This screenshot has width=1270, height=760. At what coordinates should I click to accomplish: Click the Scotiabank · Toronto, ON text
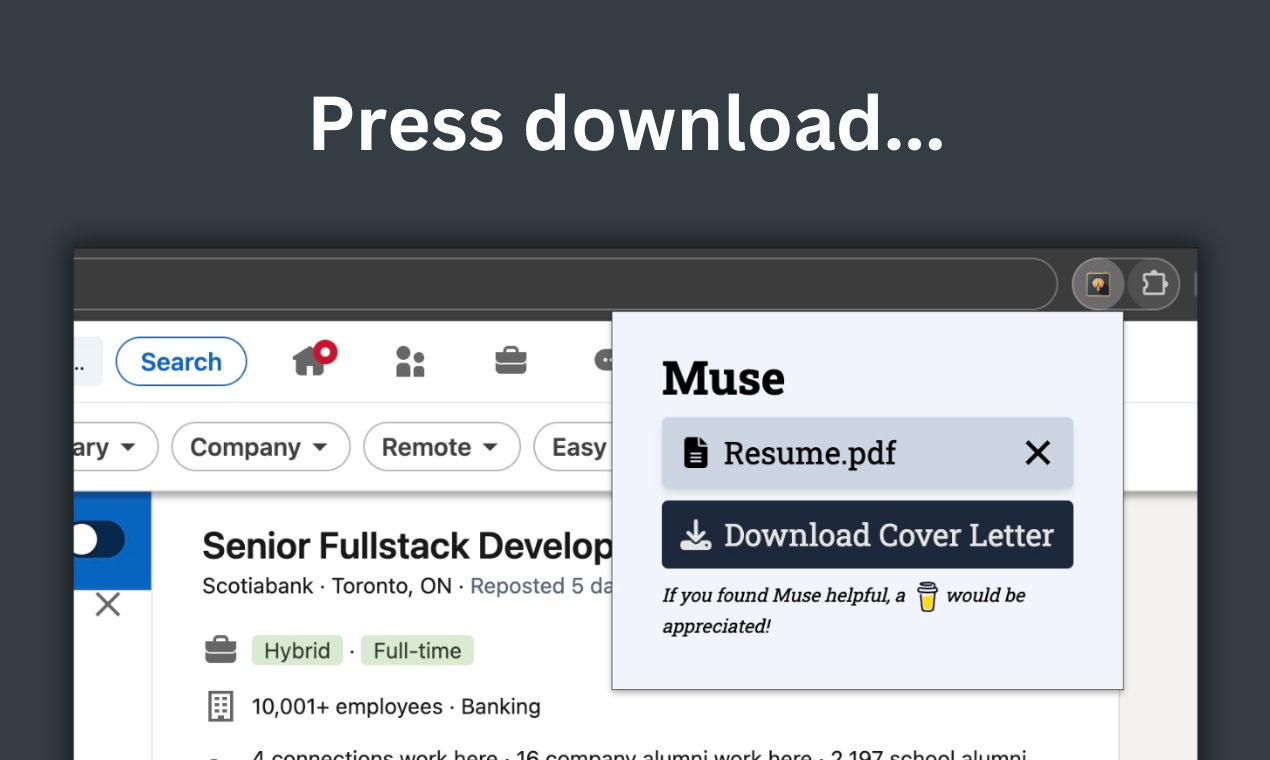click(327, 586)
